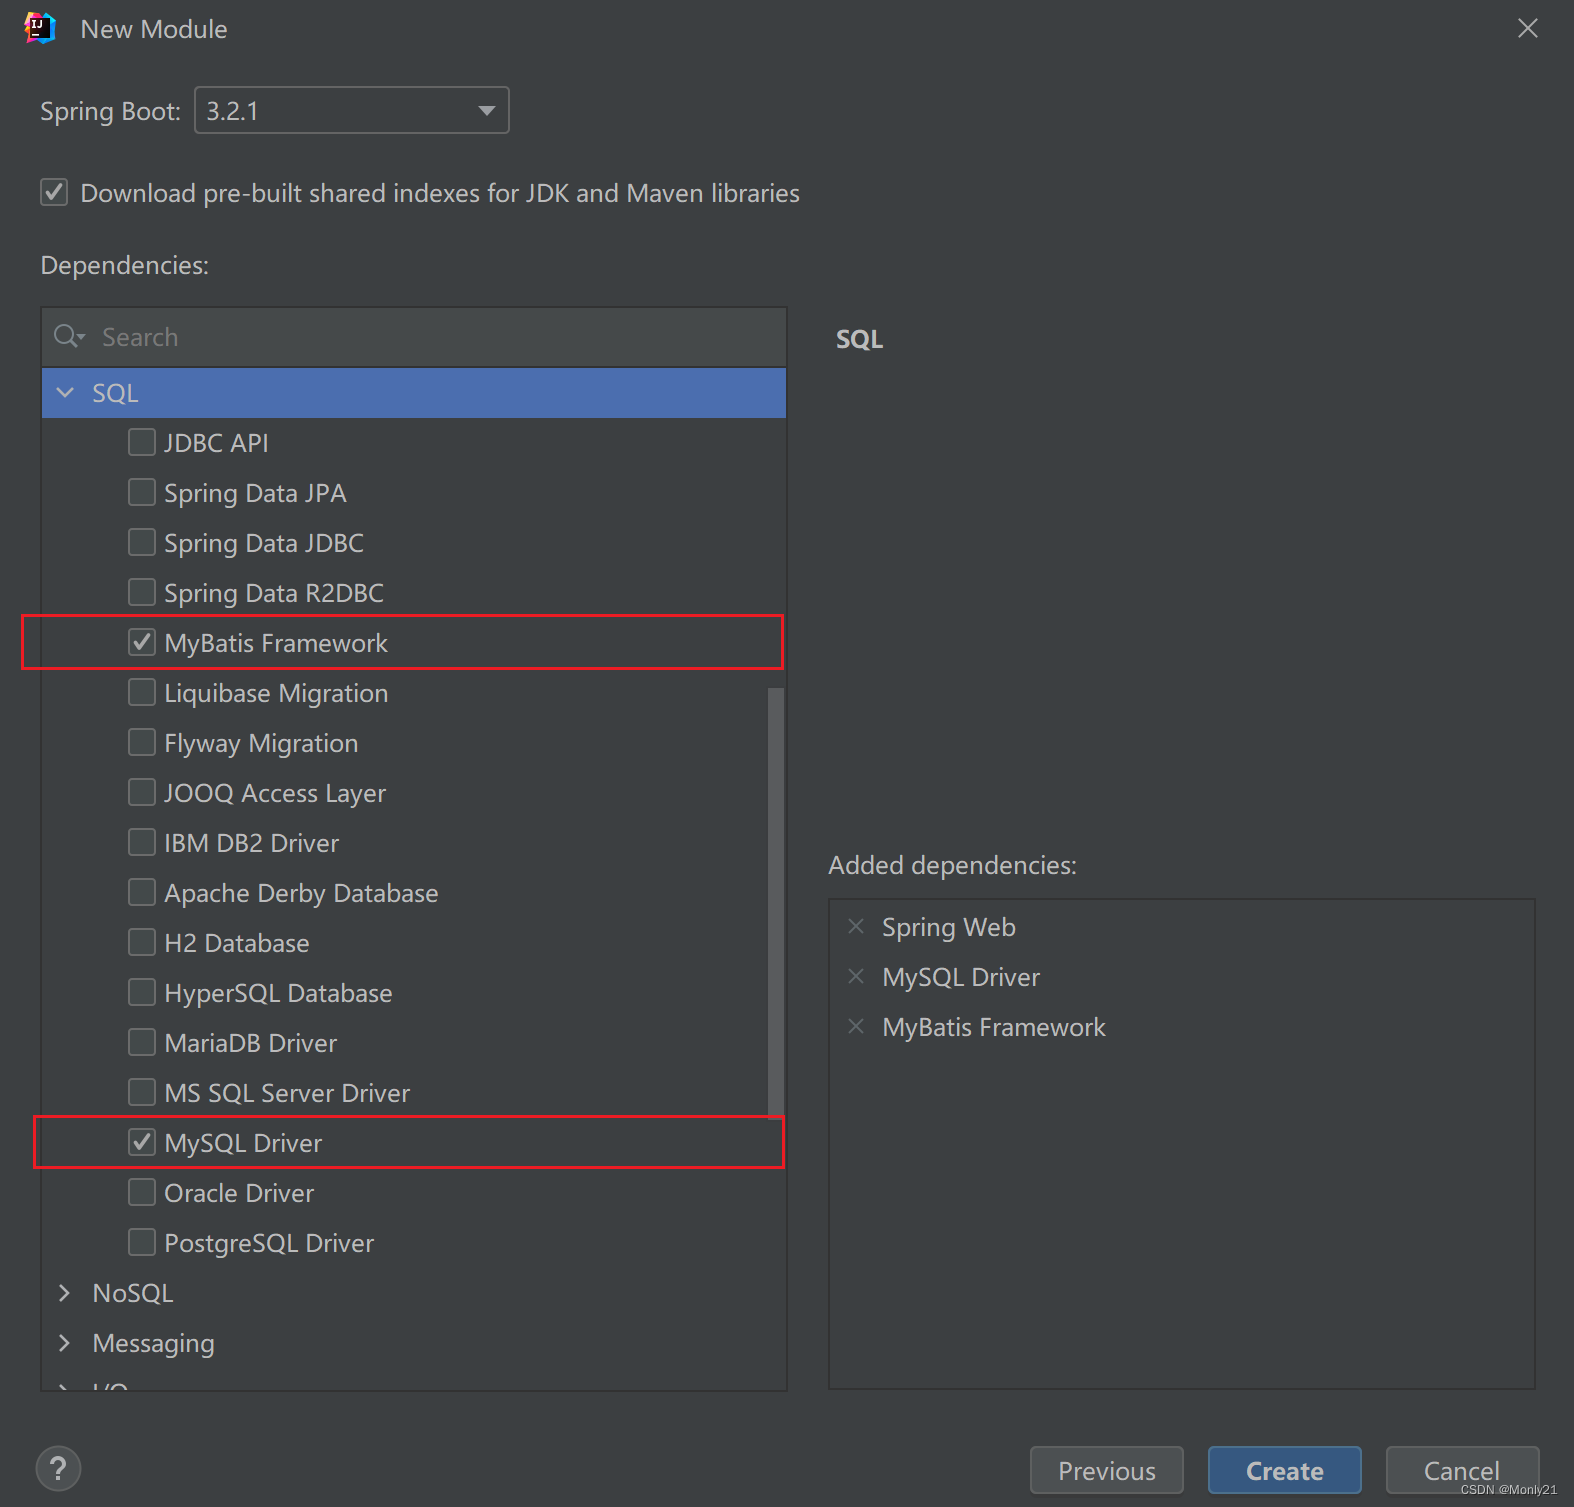This screenshot has width=1574, height=1507.
Task: Check JOOQ Access Layer checkbox
Action: tap(142, 792)
